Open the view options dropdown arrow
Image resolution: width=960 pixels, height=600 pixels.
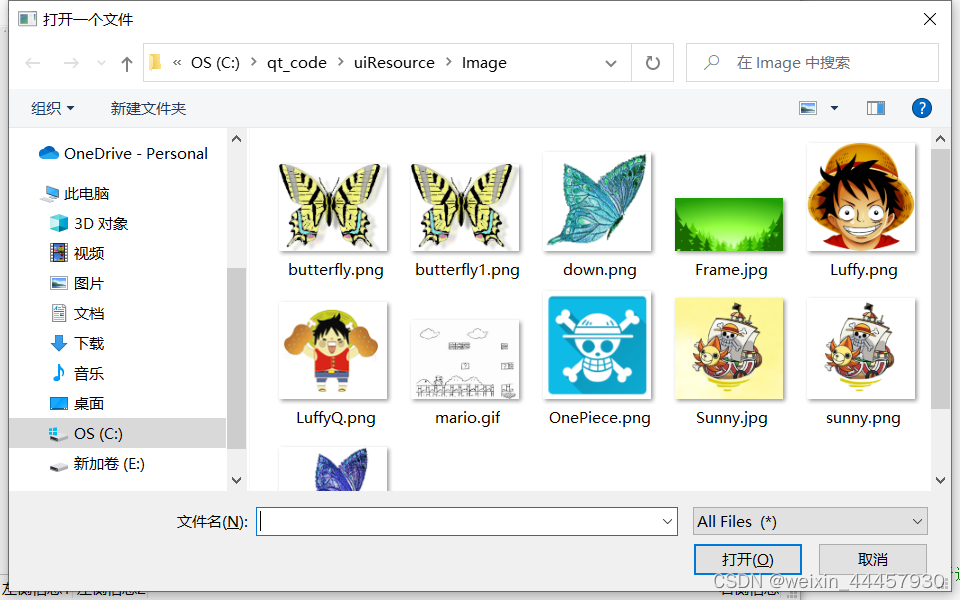point(834,108)
